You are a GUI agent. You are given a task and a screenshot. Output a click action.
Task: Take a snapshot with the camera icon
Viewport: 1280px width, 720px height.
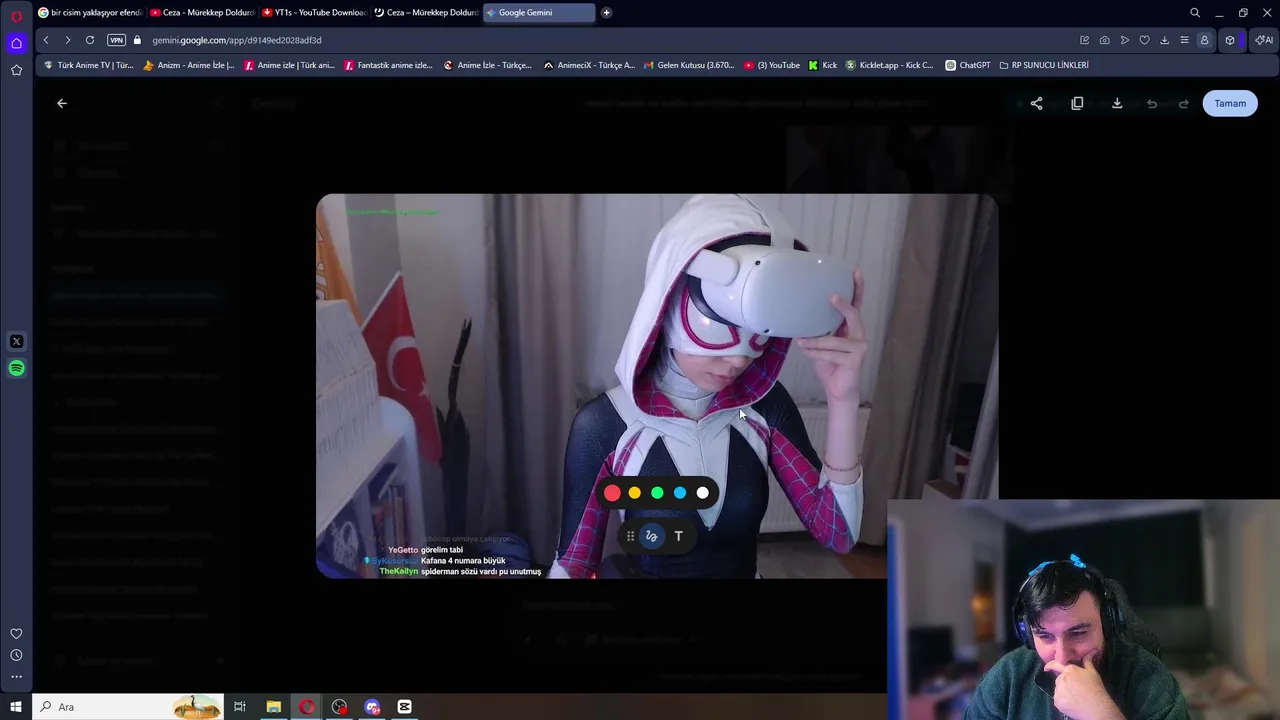click(1104, 40)
